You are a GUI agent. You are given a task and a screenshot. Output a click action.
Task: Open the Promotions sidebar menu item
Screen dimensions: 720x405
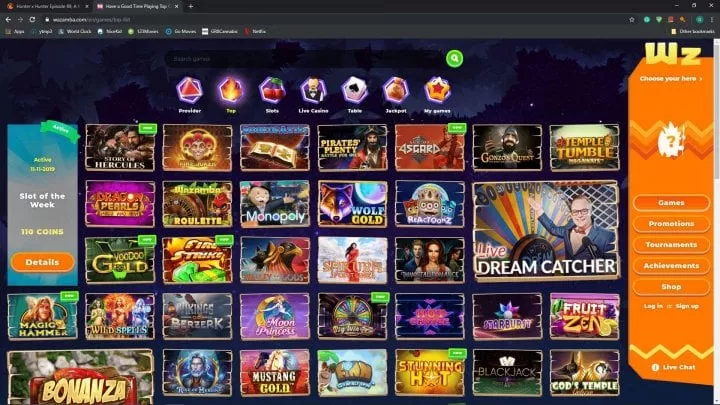671,224
